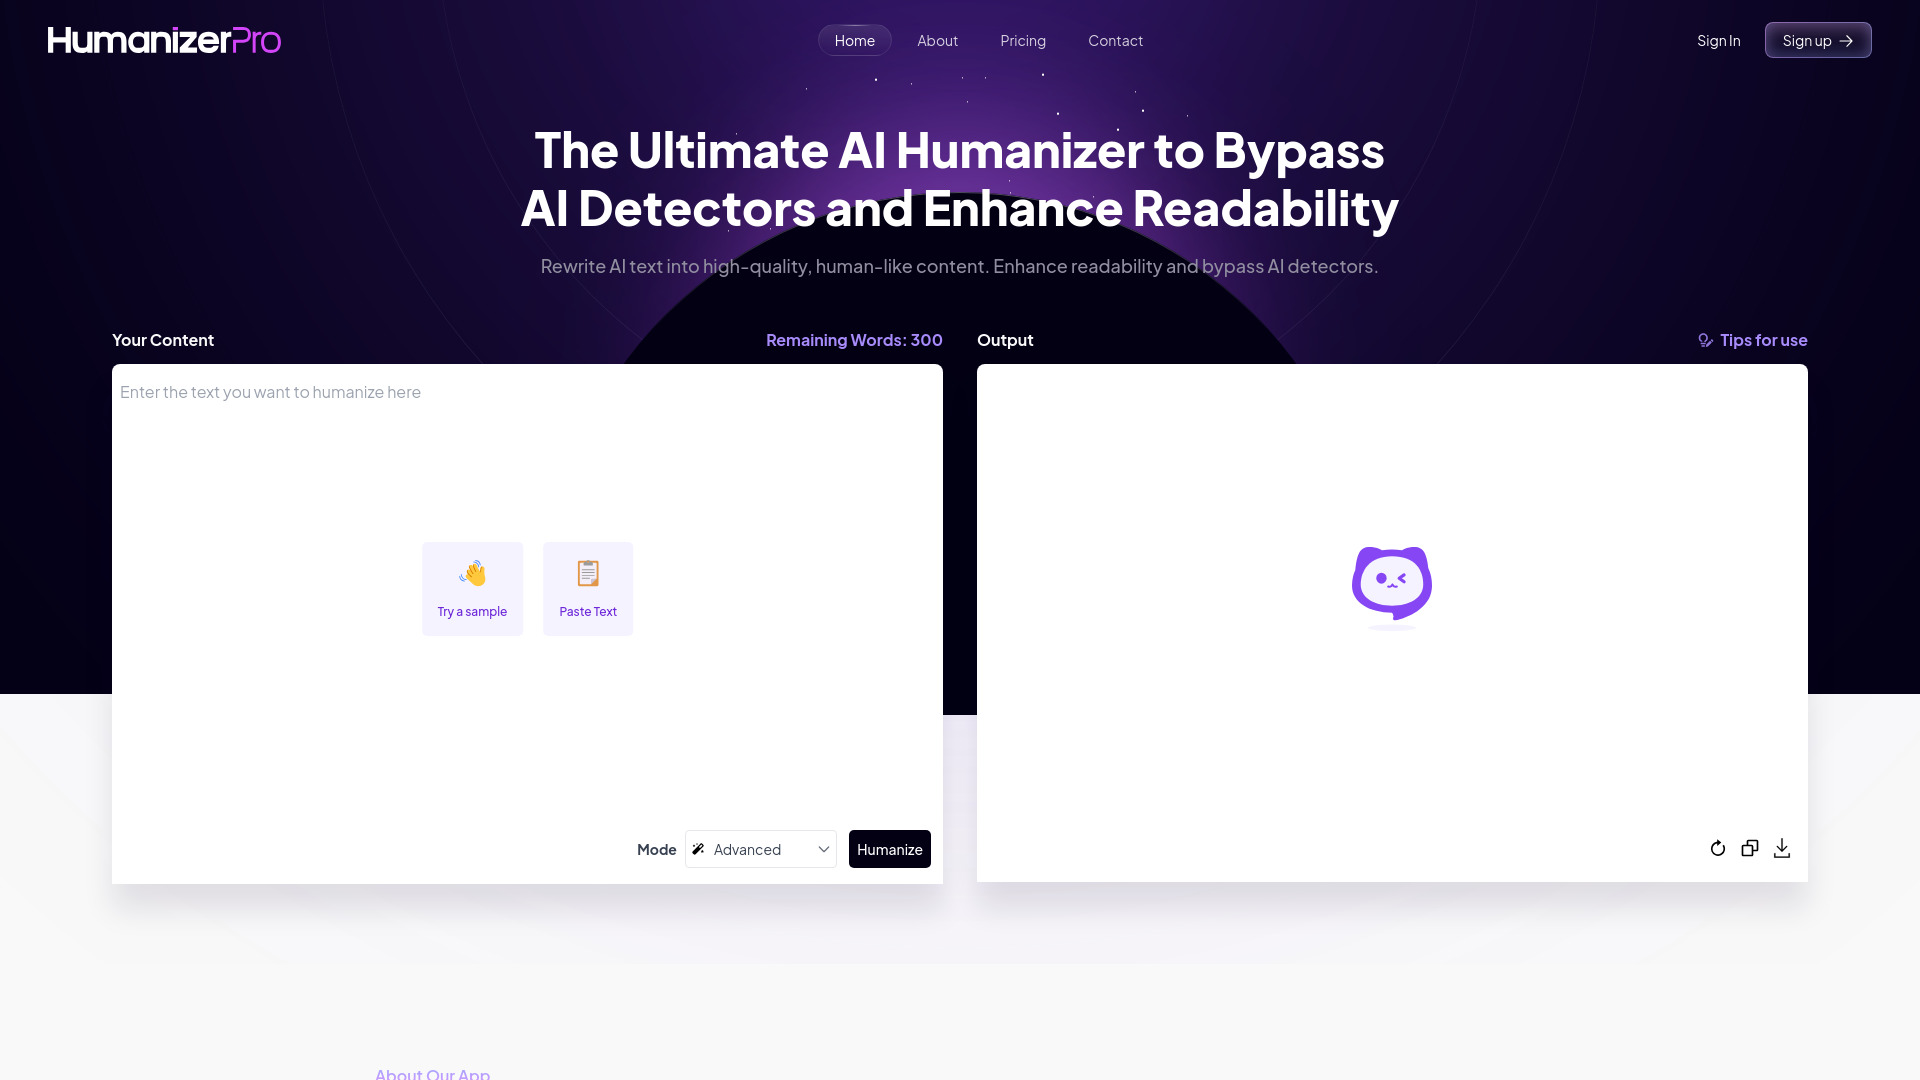This screenshot has height=1080, width=1920.
Task: Click the Tips for use icon
Action: pyautogui.click(x=1705, y=339)
